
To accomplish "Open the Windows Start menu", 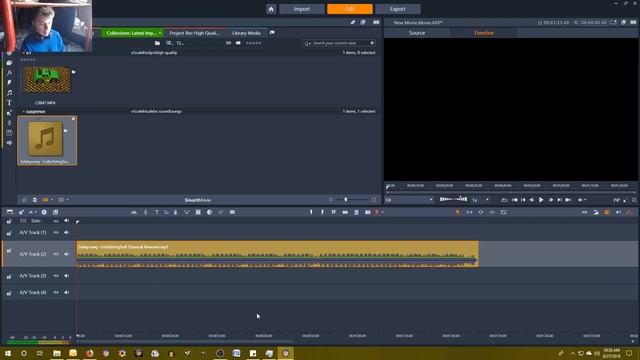I will pos(8,353).
